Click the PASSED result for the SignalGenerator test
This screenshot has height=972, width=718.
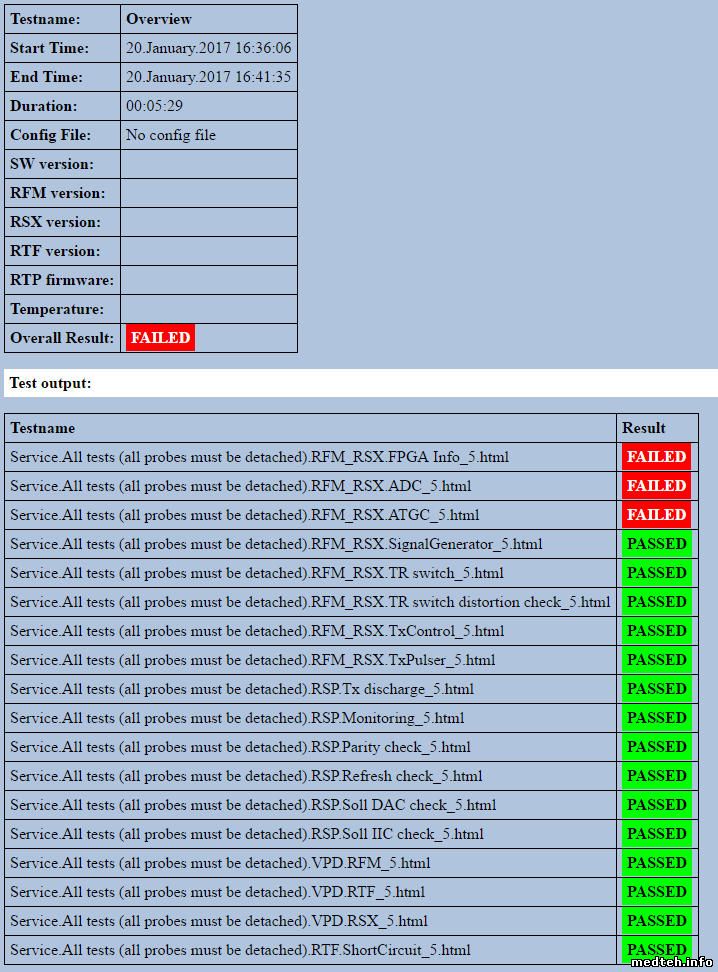(656, 544)
